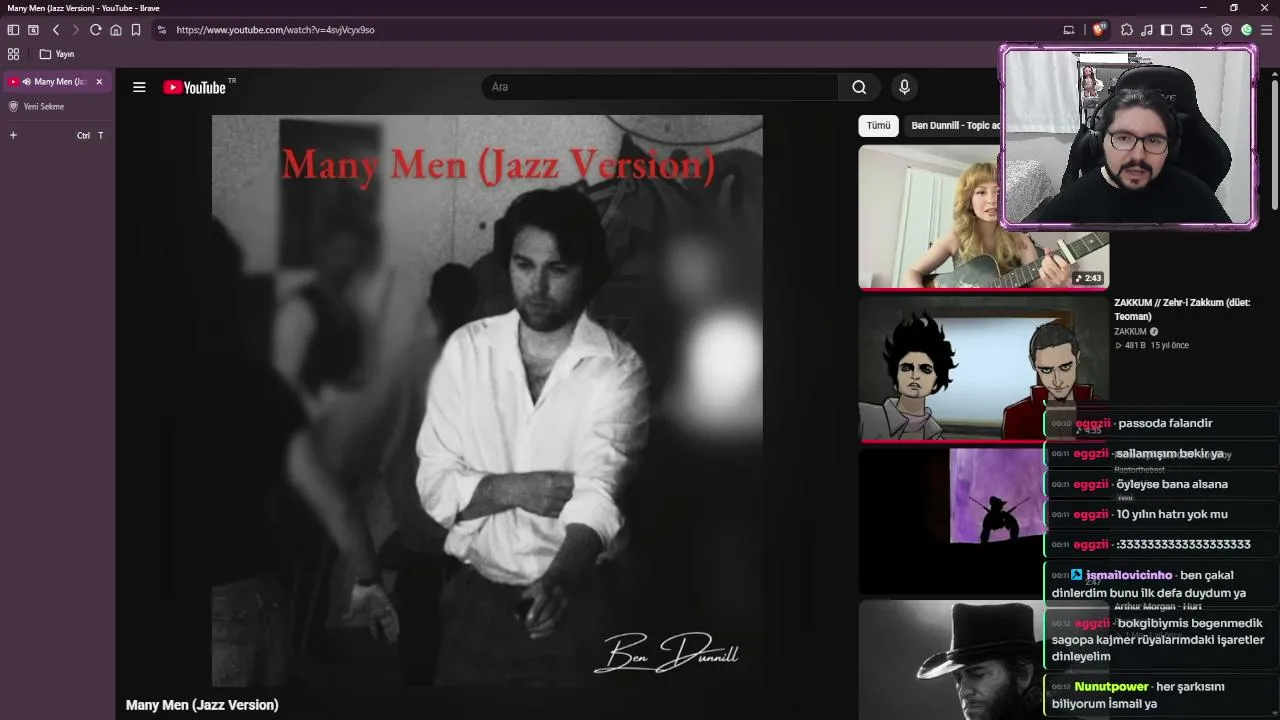Viewport: 1280px width, 720px height.
Task: Restore down the Brave window
Action: pos(1234,8)
